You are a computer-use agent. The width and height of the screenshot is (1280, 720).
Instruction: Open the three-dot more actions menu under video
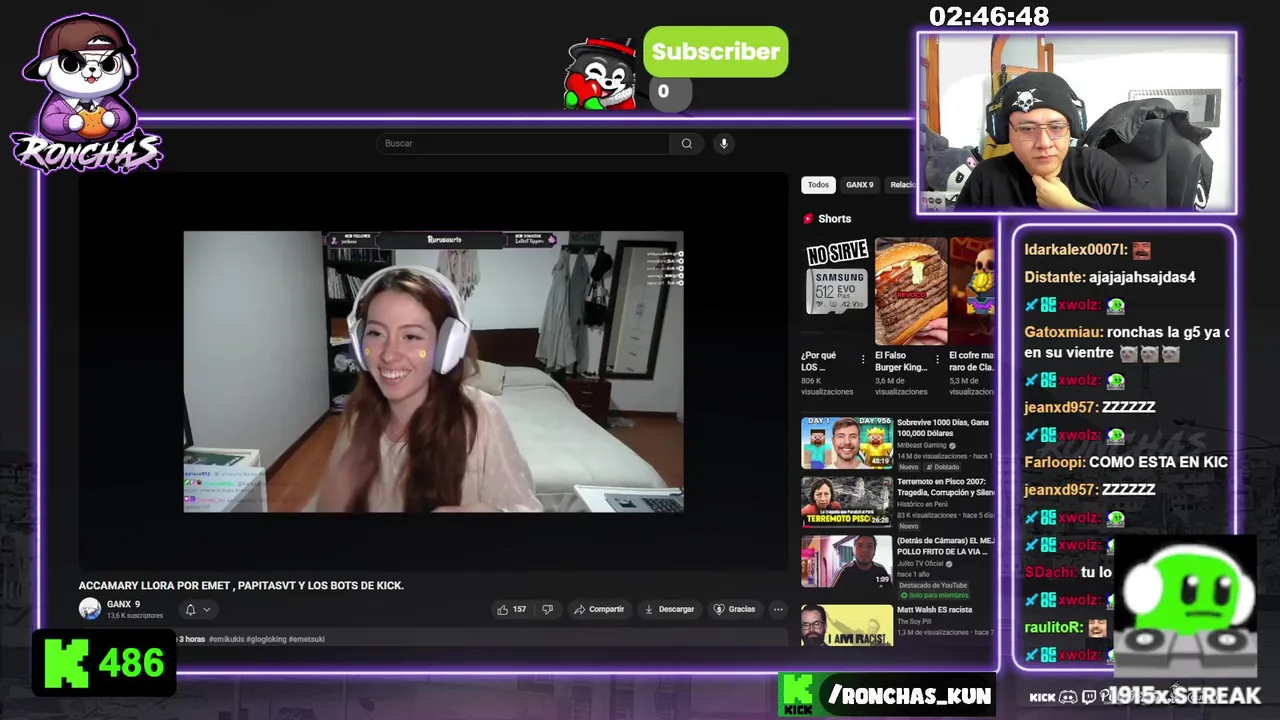click(x=778, y=609)
